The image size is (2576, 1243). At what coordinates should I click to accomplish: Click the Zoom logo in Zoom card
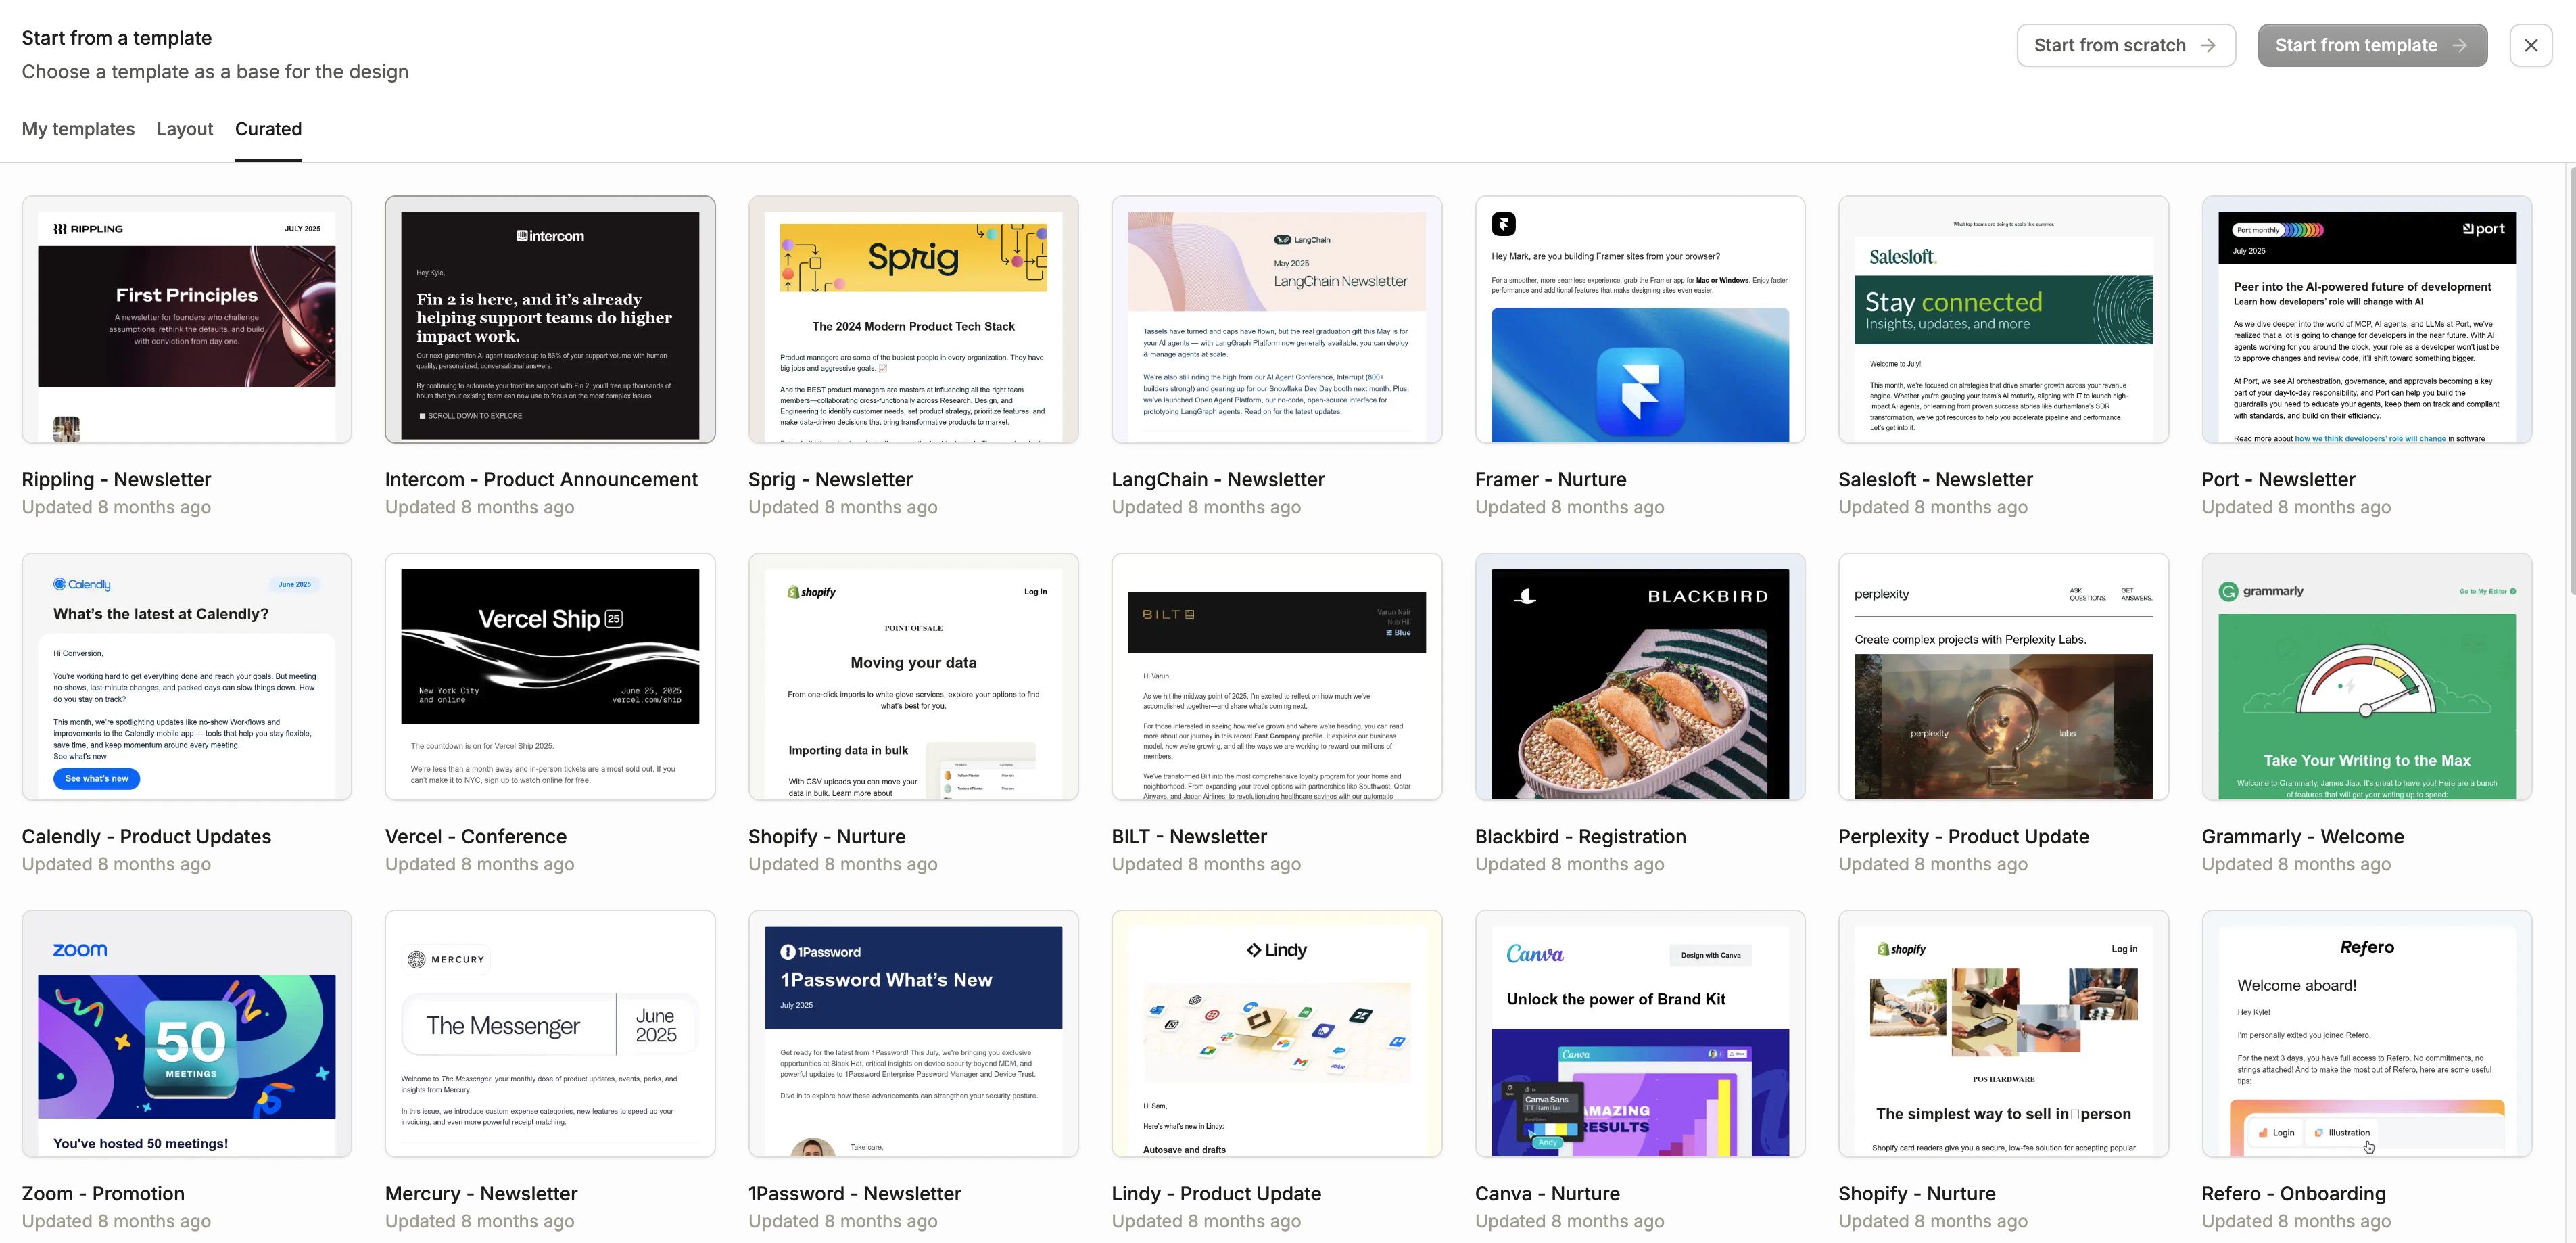(x=80, y=950)
